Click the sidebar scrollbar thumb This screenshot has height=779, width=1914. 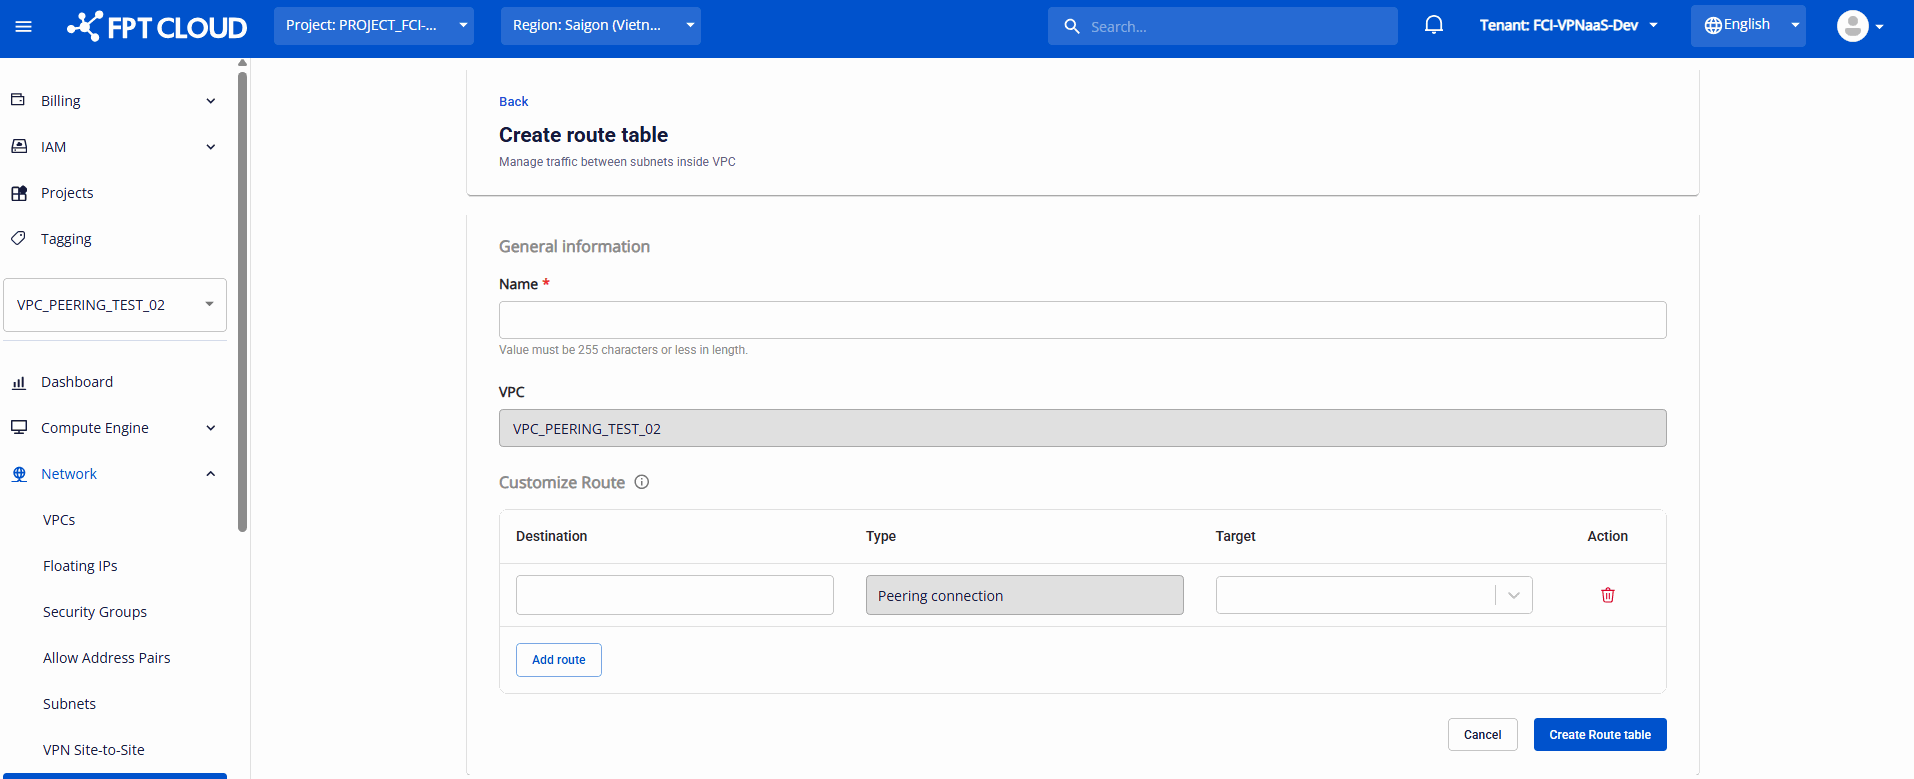242,300
